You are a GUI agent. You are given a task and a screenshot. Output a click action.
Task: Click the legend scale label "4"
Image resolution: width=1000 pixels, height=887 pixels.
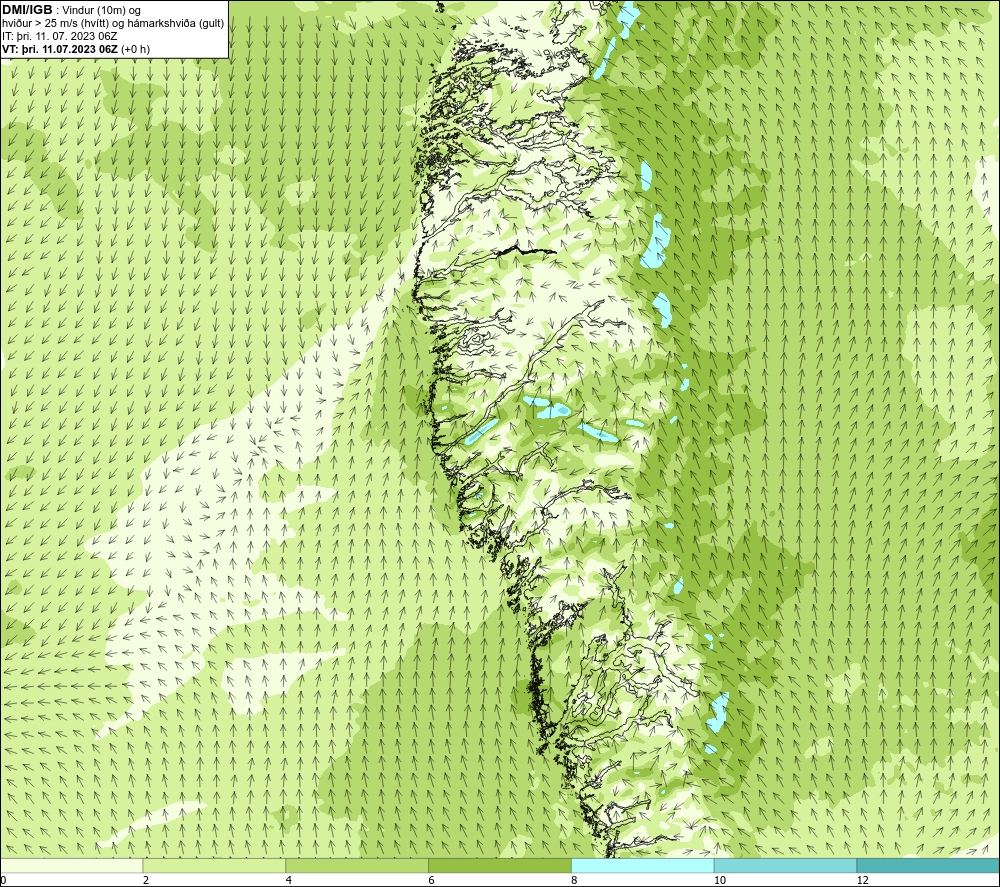(x=289, y=881)
